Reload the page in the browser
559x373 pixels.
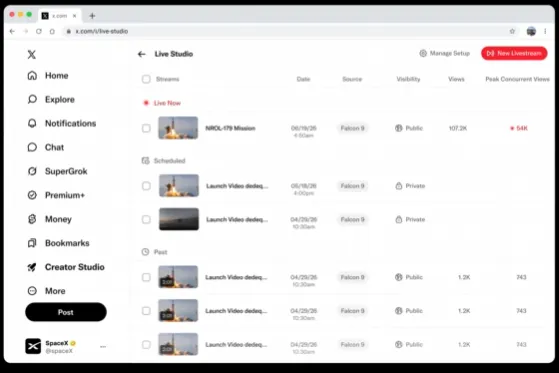pos(39,31)
